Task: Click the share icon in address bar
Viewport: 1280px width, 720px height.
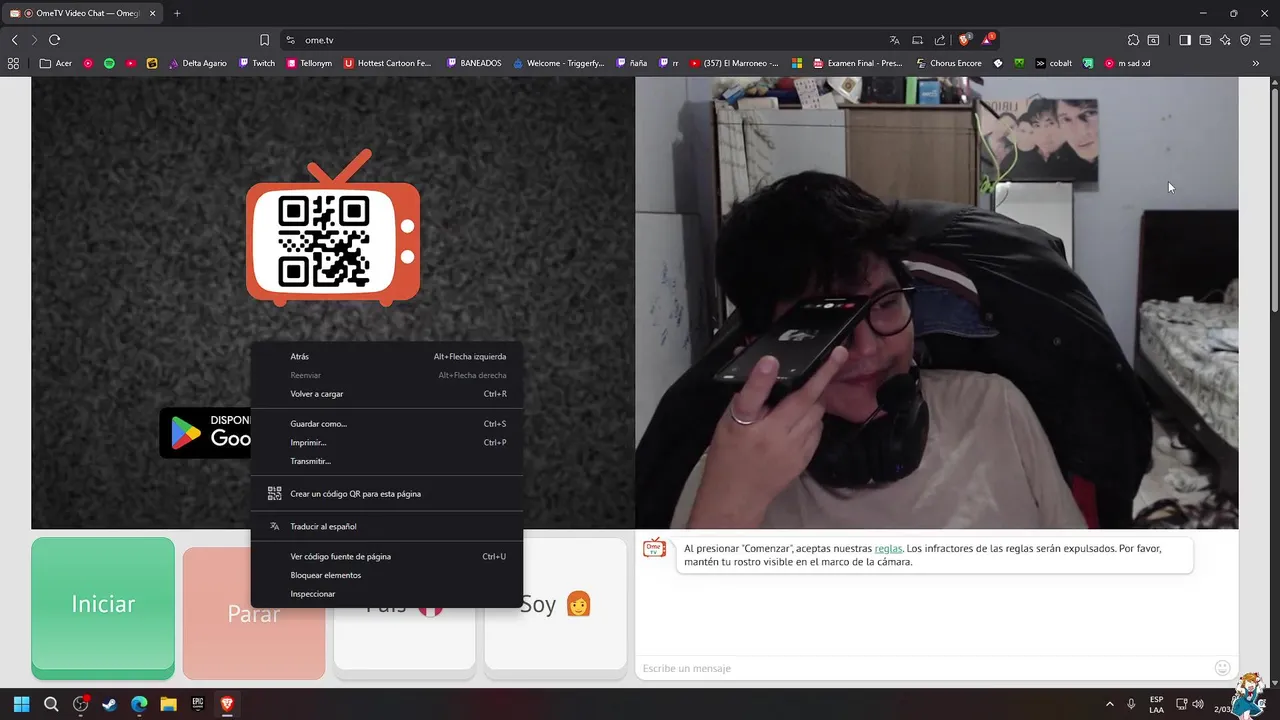Action: click(940, 40)
